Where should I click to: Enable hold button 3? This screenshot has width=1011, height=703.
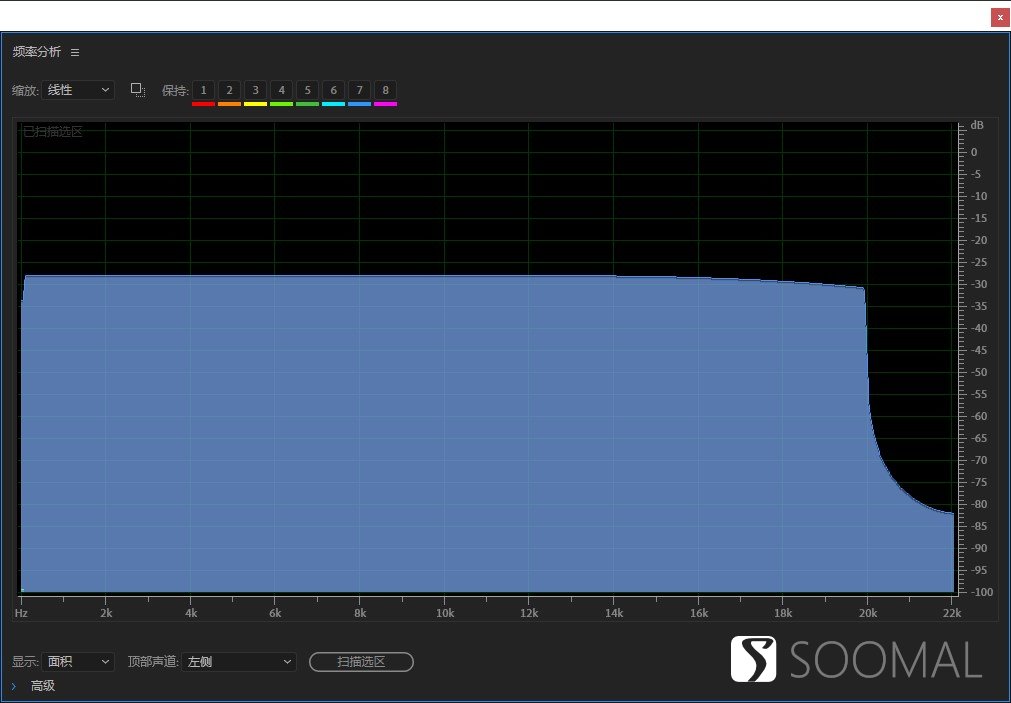pos(255,90)
